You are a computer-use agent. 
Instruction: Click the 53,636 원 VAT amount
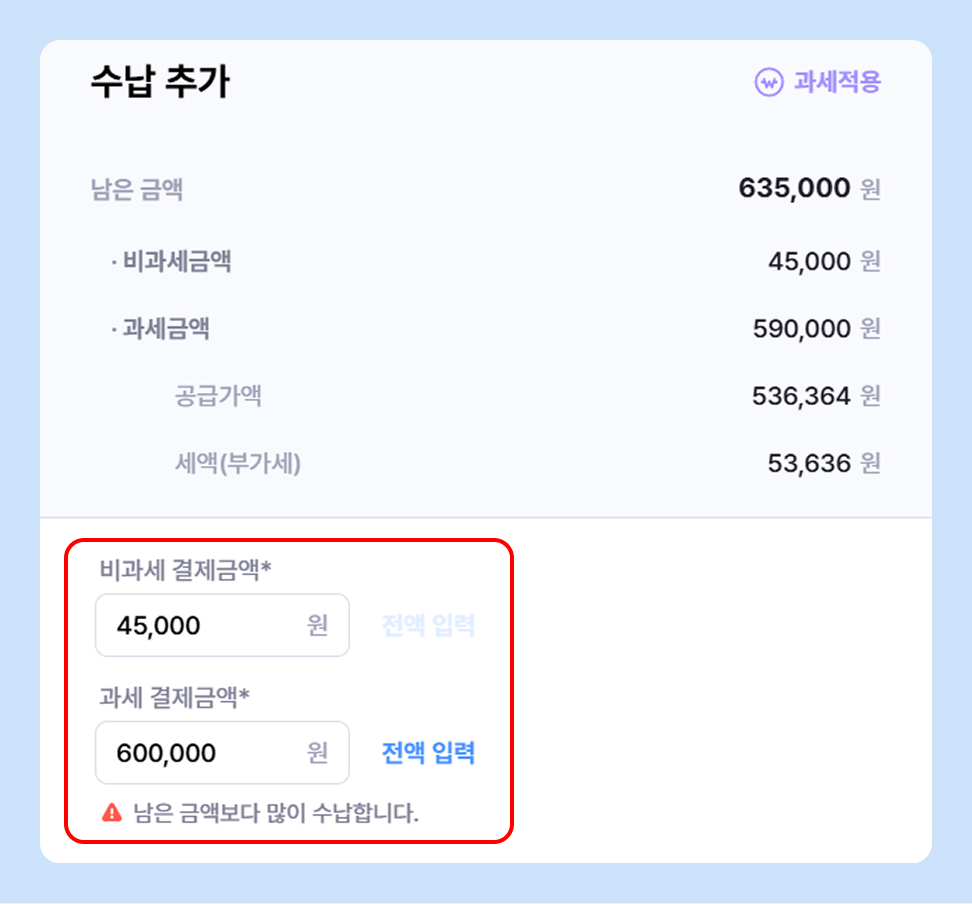tap(823, 463)
